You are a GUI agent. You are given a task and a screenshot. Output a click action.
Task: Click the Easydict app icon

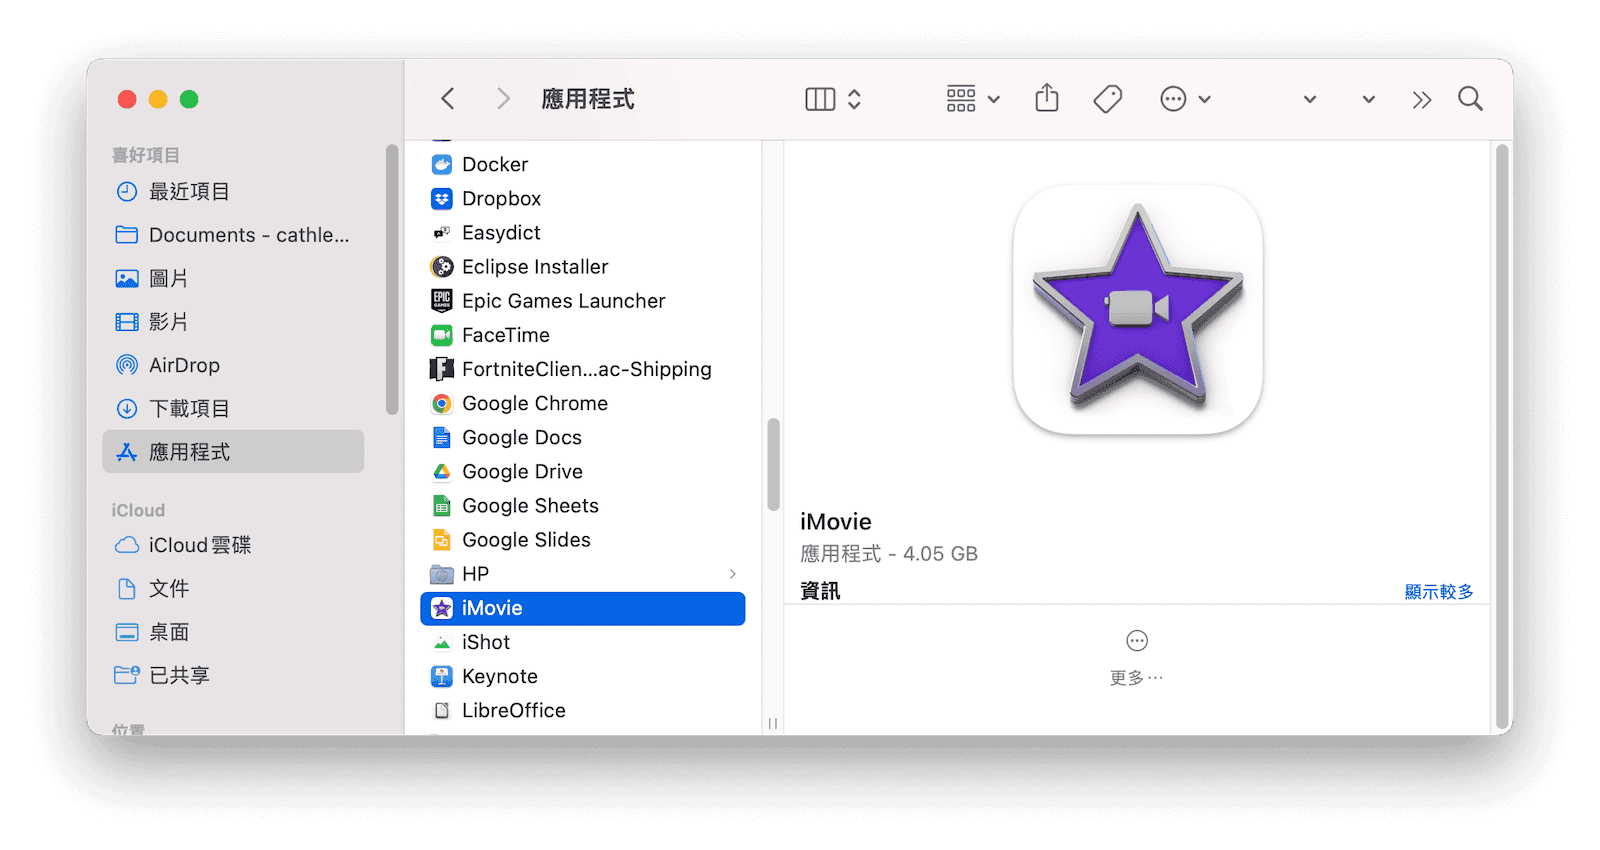pyautogui.click(x=441, y=232)
